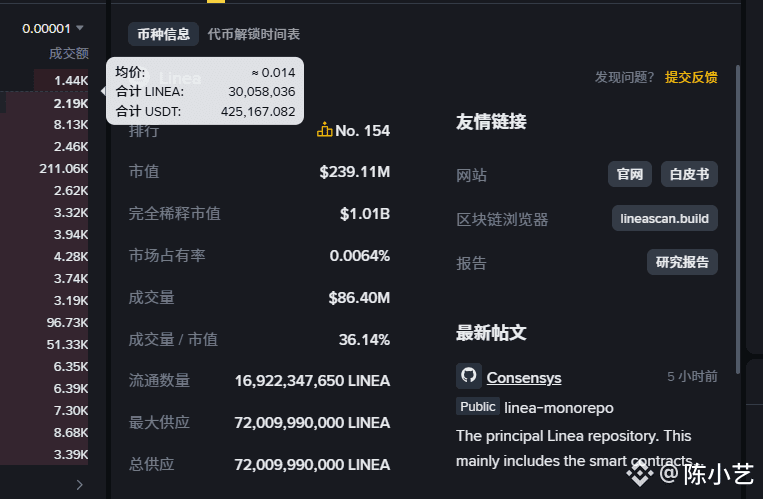Open the lineascan.build explorer button
This screenshot has height=499, width=763.
(x=665, y=218)
